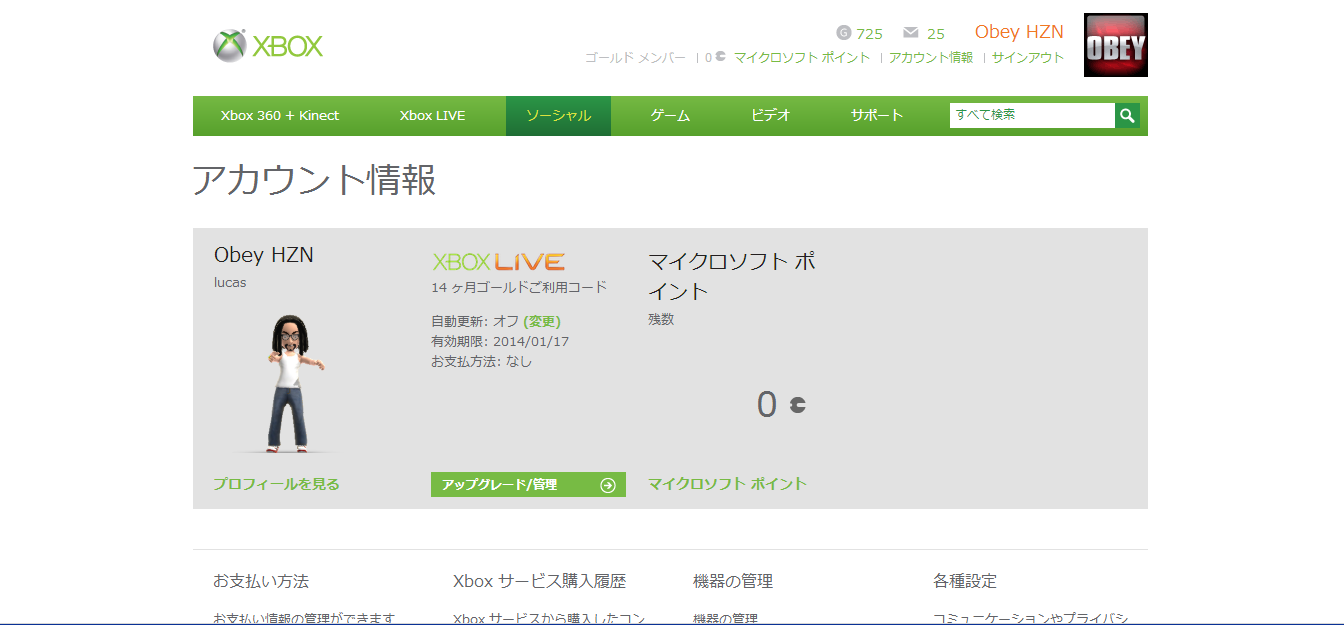This screenshot has width=1344, height=625.
Task: Open messages via the envelope icon
Action: [x=910, y=33]
